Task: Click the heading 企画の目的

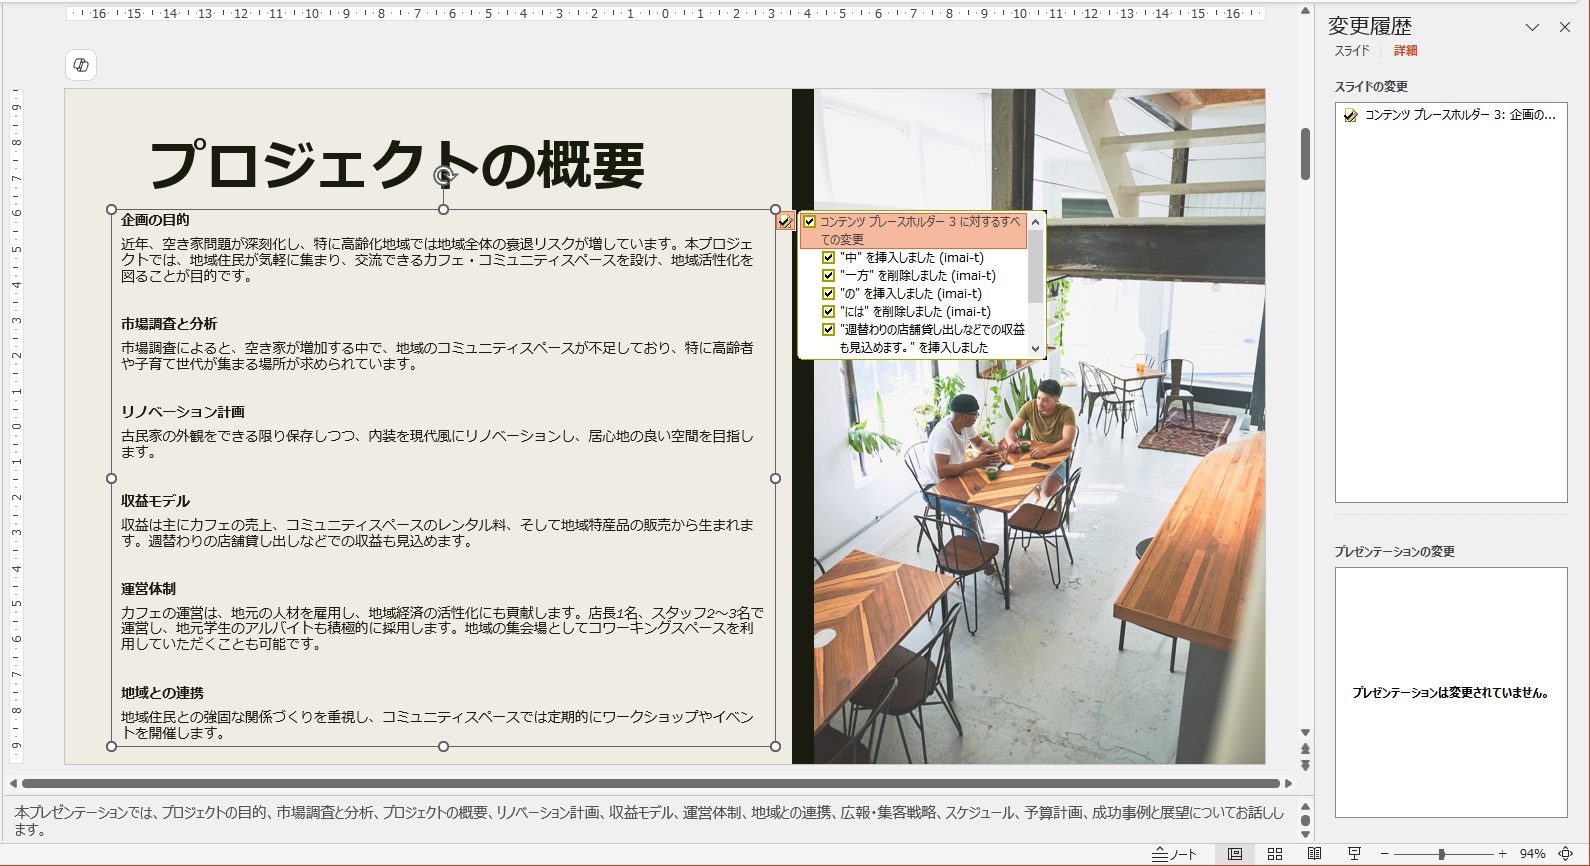Action: tap(155, 220)
